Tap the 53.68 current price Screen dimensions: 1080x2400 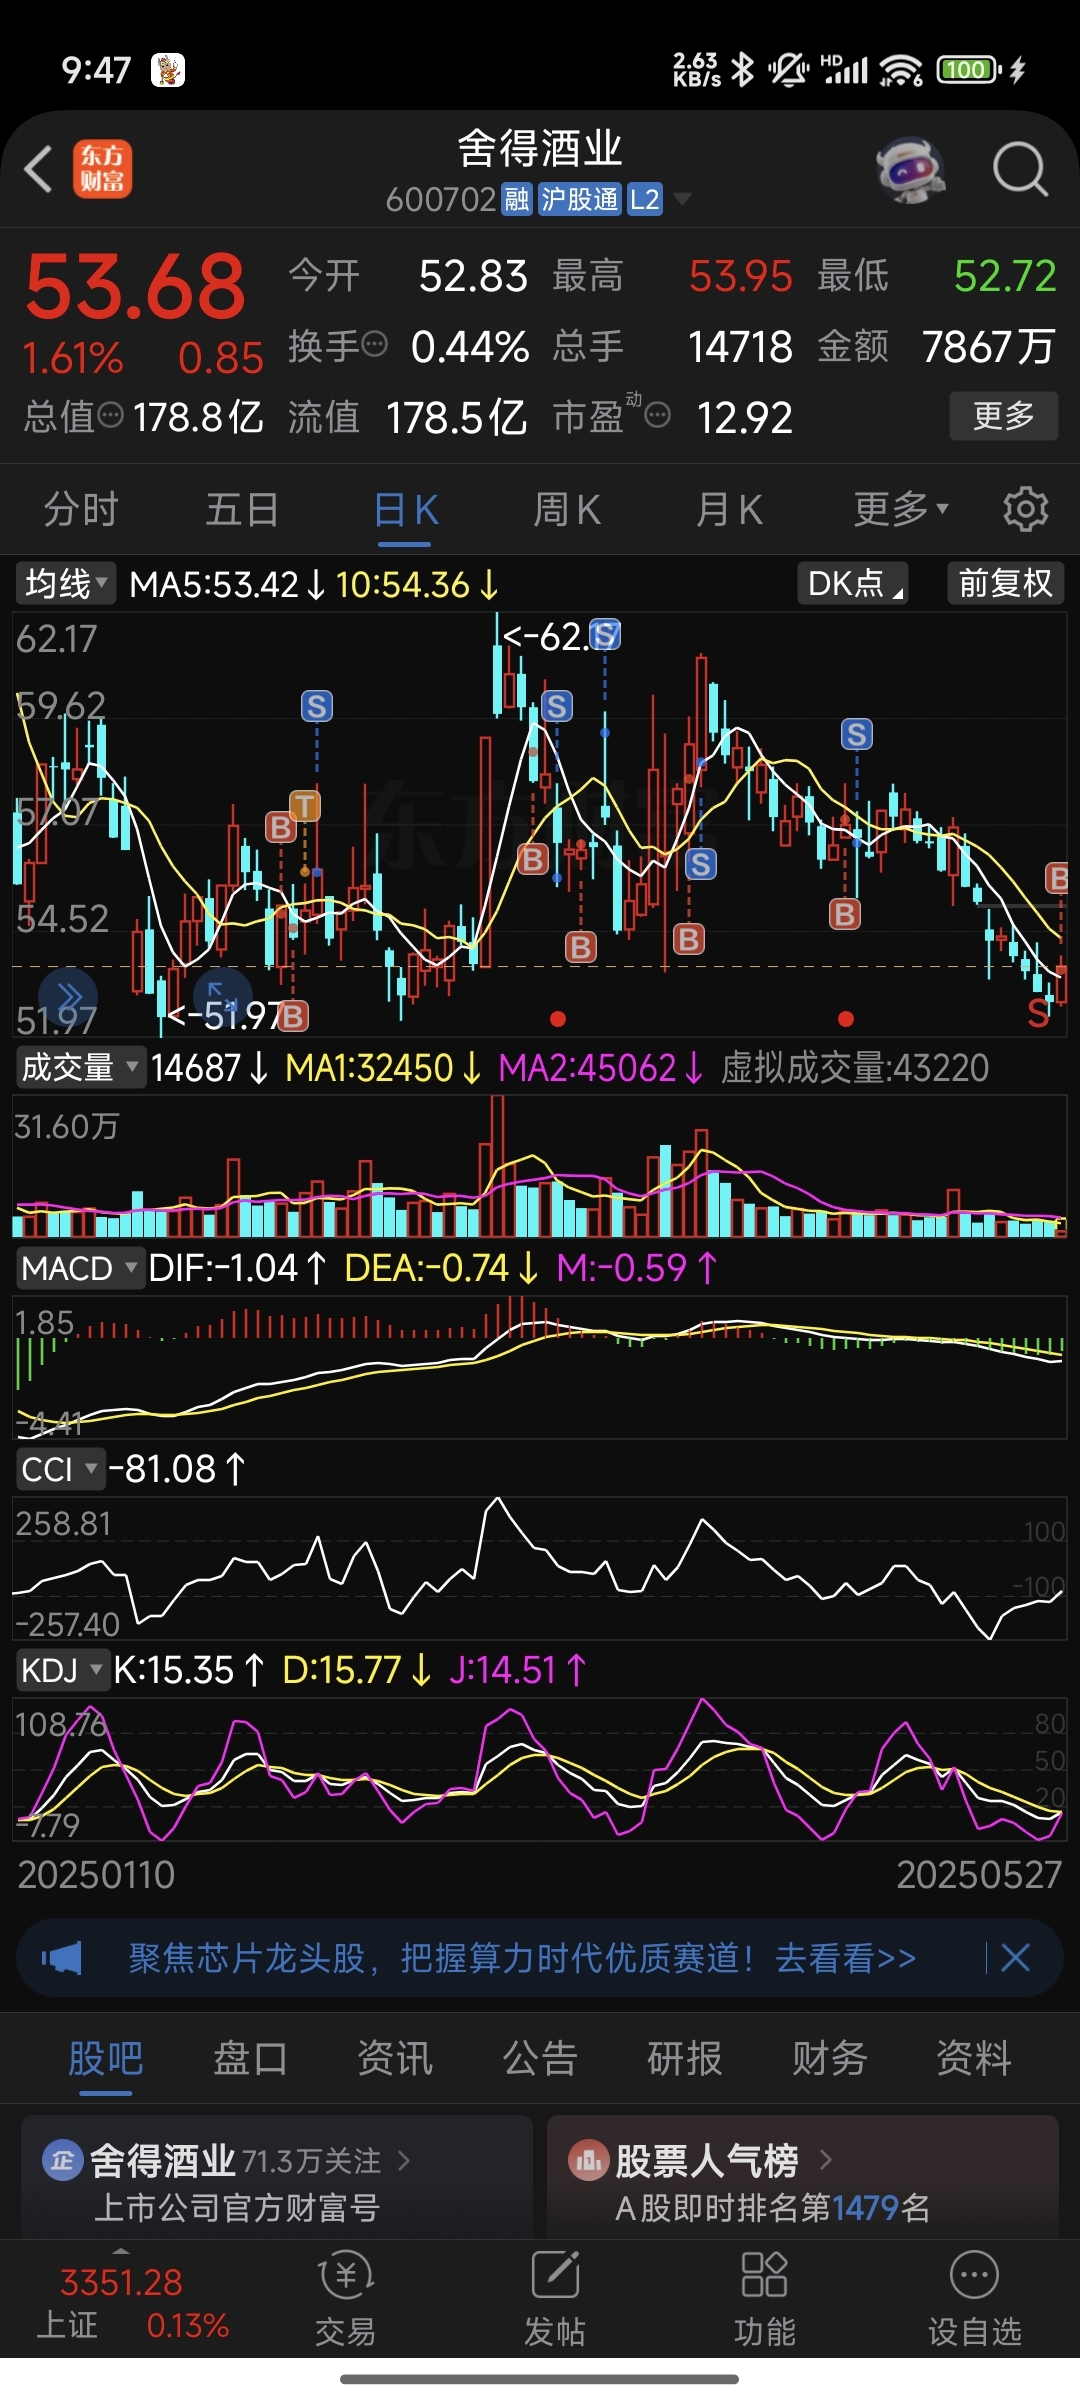pos(136,286)
